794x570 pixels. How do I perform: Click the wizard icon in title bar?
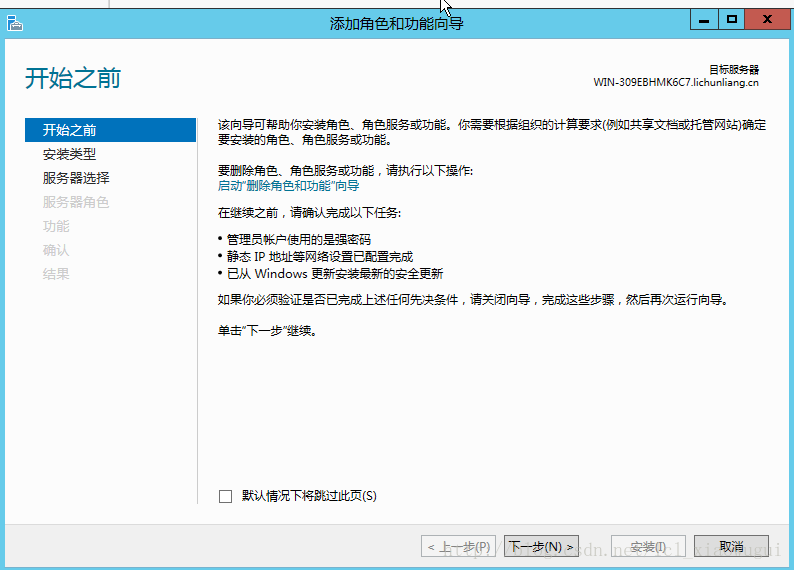point(15,23)
